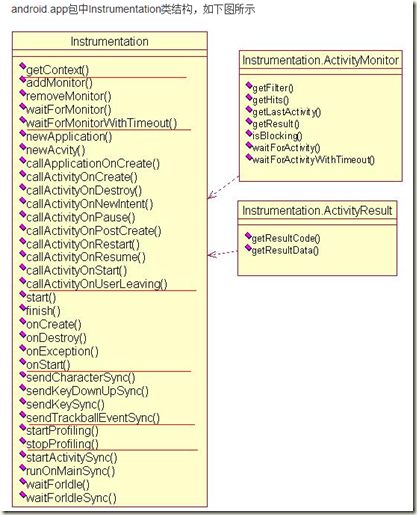Select the Instrumentation.ActivityMonitor class header
The width and height of the screenshot is (417, 515).
click(320, 60)
